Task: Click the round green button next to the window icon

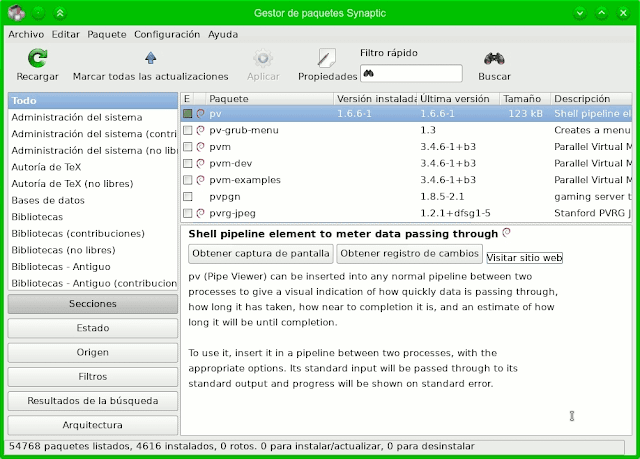Action: [38, 13]
